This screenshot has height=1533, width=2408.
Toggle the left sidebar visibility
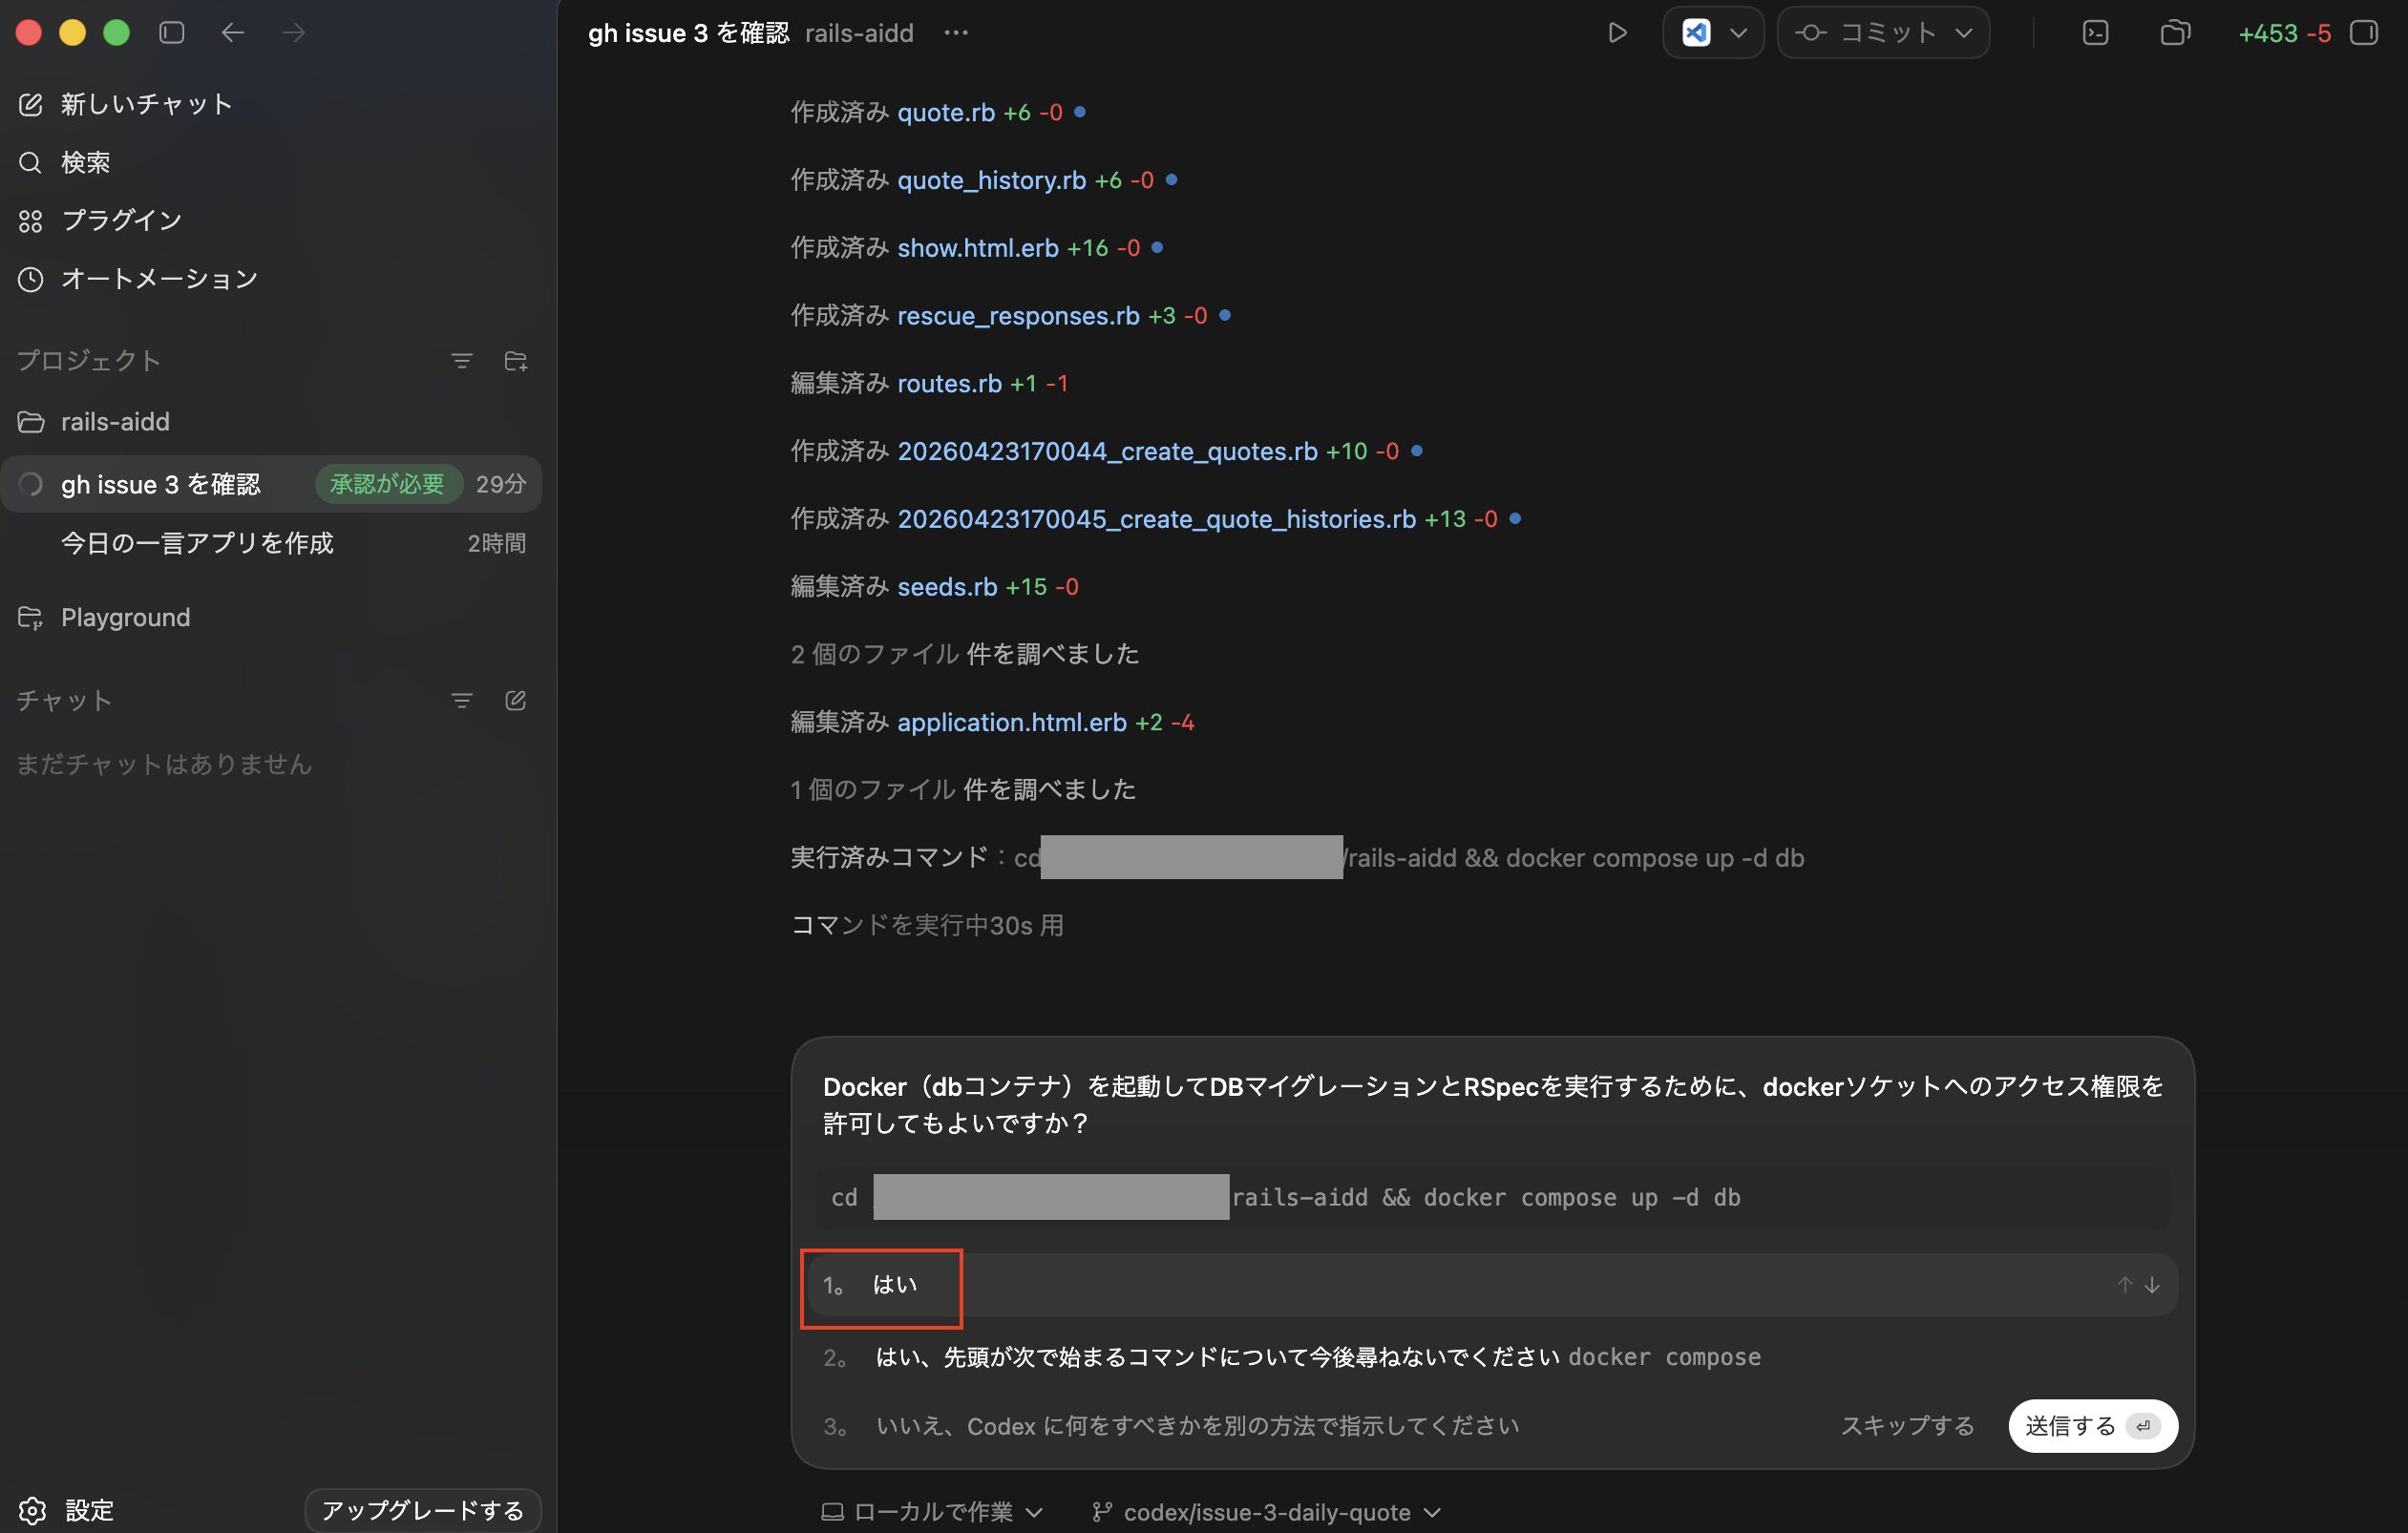point(172,33)
